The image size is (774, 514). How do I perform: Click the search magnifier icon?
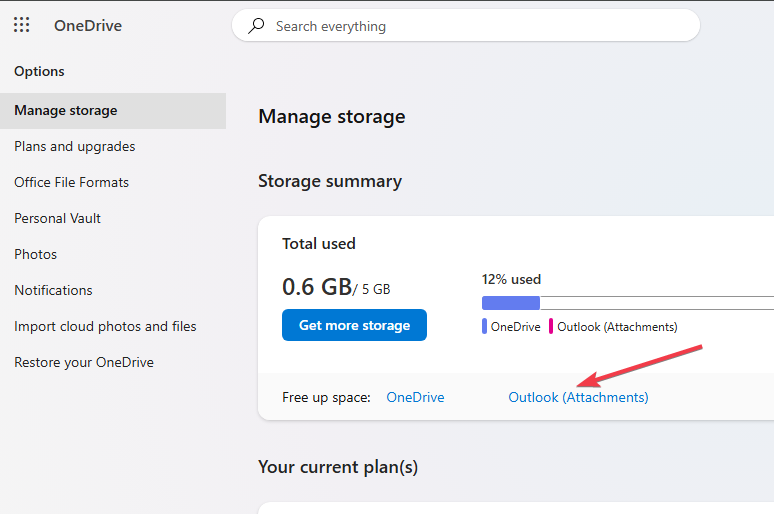(x=256, y=25)
